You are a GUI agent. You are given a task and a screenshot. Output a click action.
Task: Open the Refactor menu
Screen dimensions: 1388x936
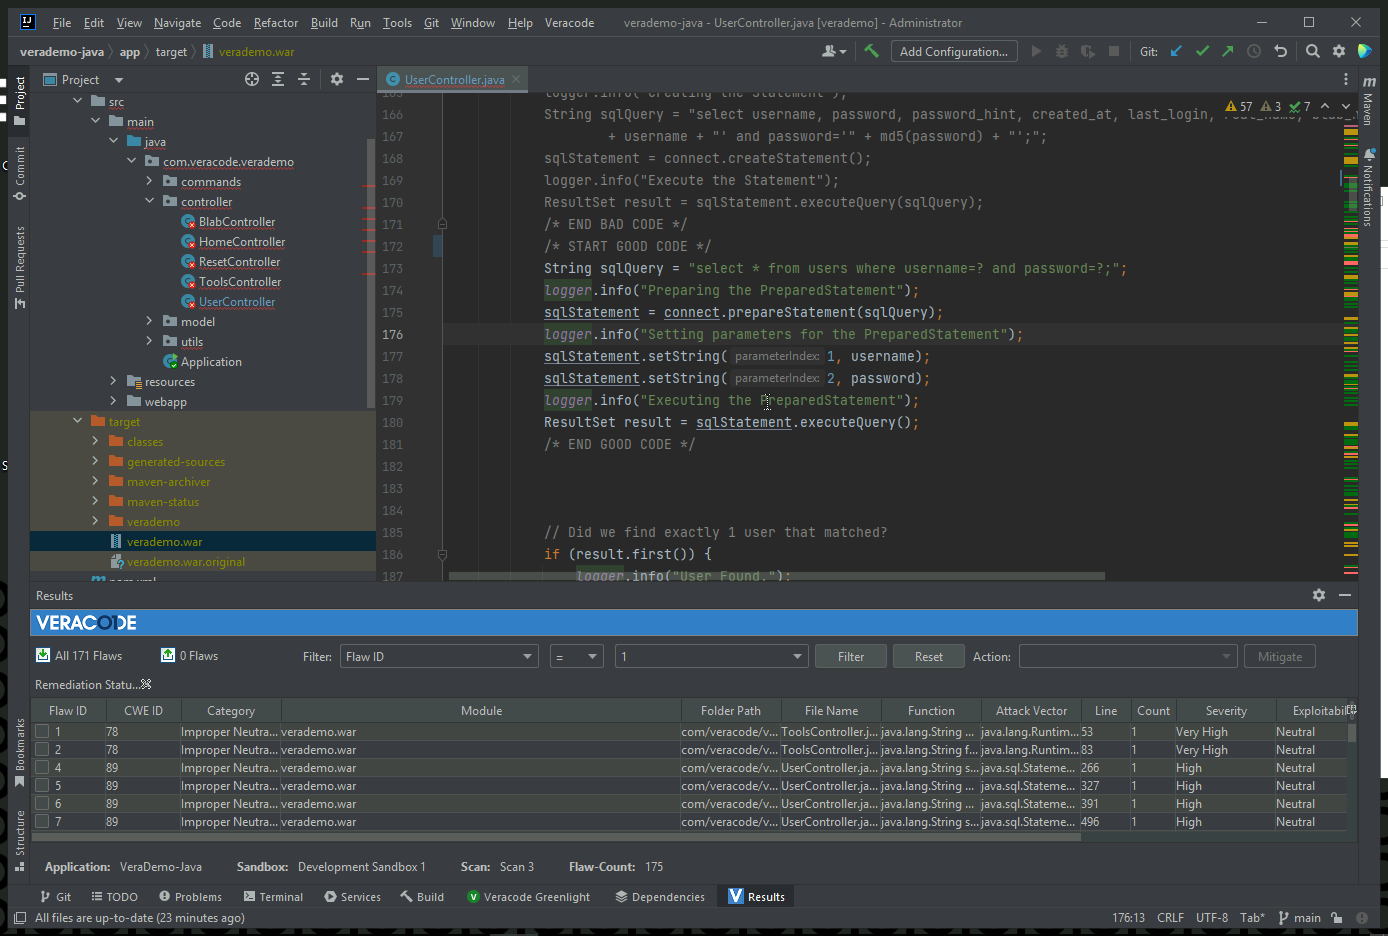coord(276,23)
